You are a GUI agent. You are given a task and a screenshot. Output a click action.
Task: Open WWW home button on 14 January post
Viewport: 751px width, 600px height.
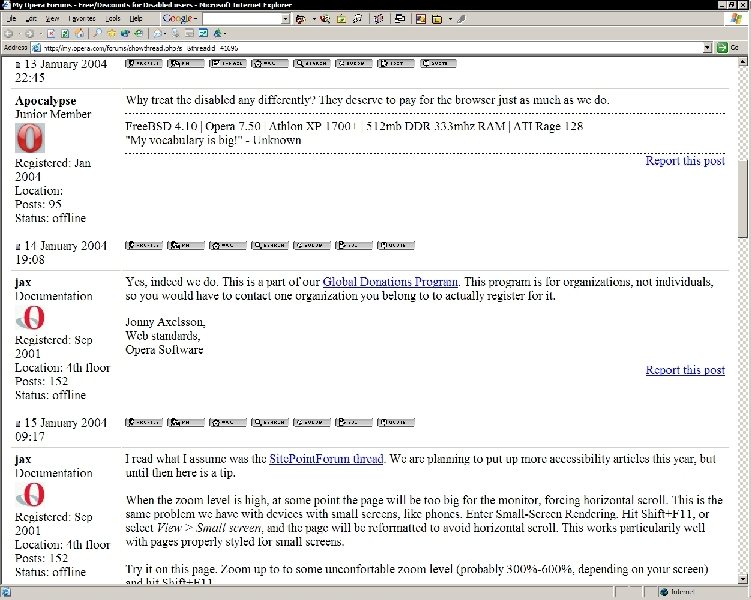(x=228, y=246)
